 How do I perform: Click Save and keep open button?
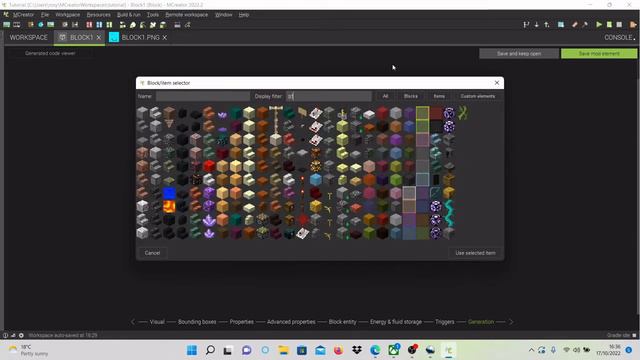click(x=519, y=53)
